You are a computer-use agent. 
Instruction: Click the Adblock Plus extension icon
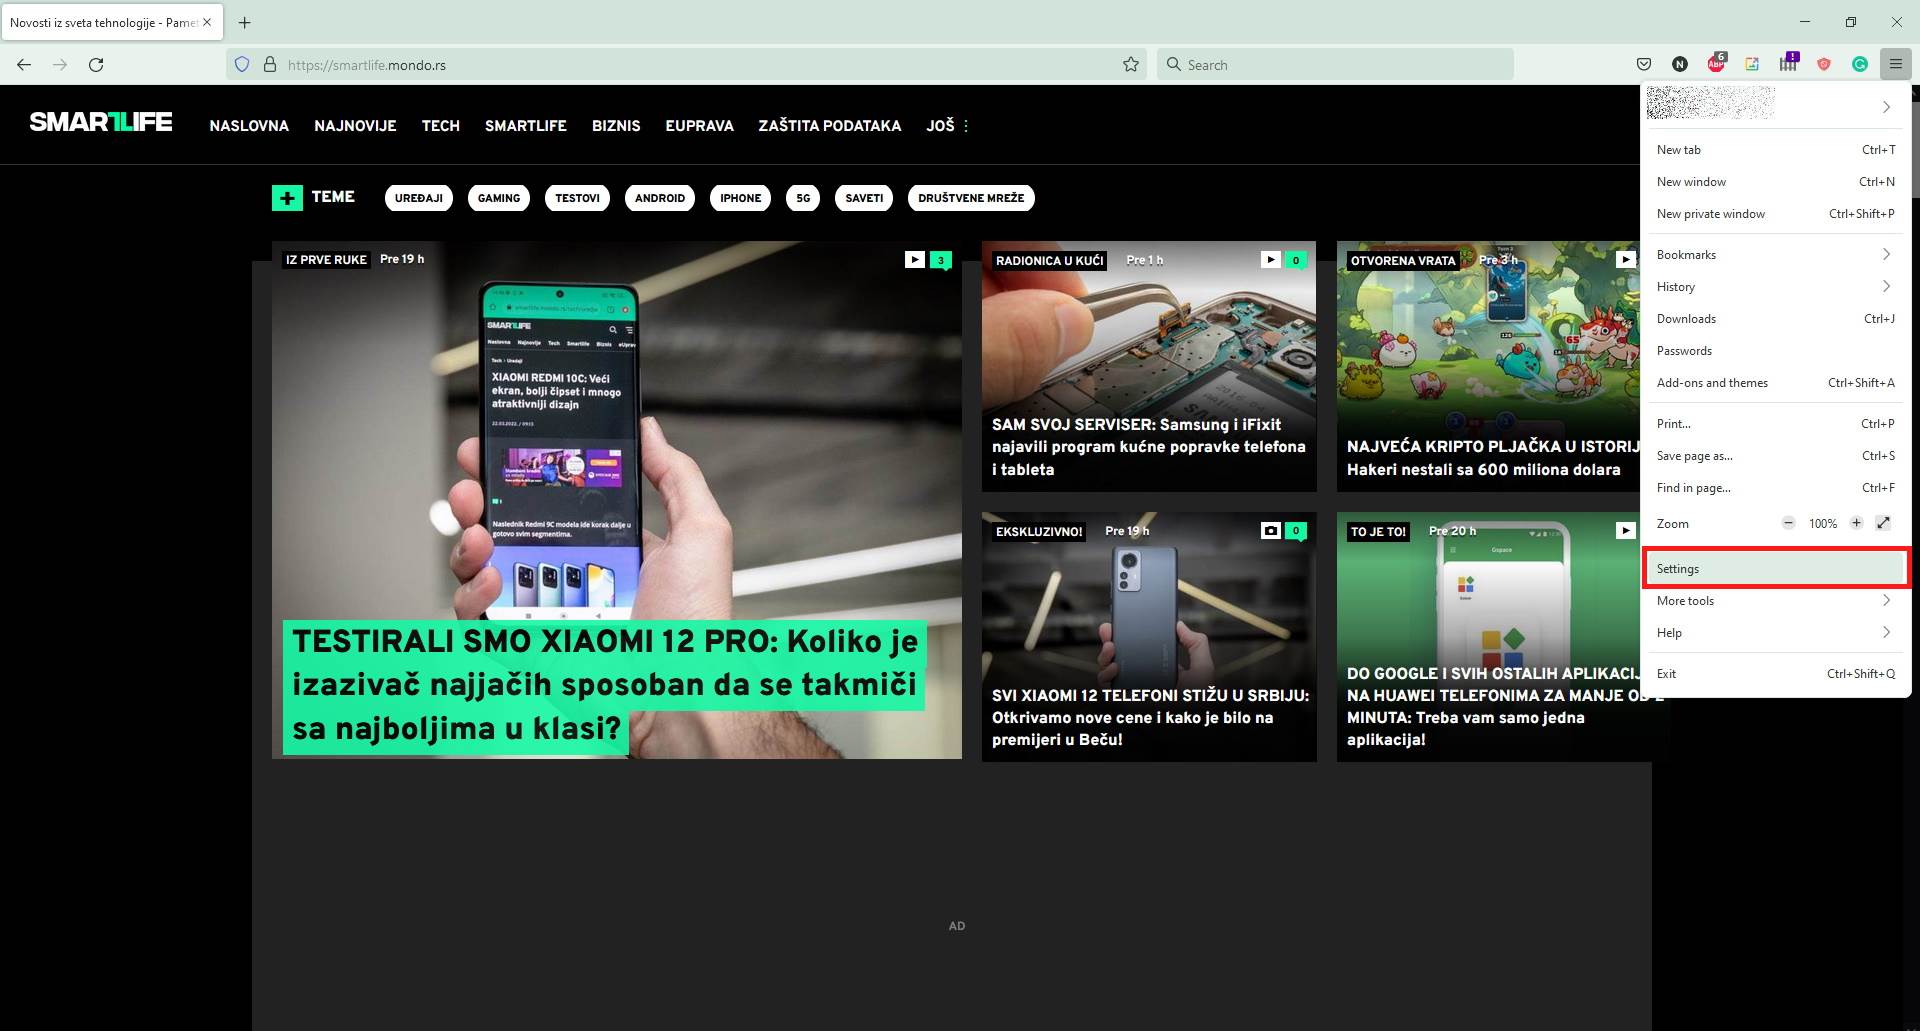1716,64
